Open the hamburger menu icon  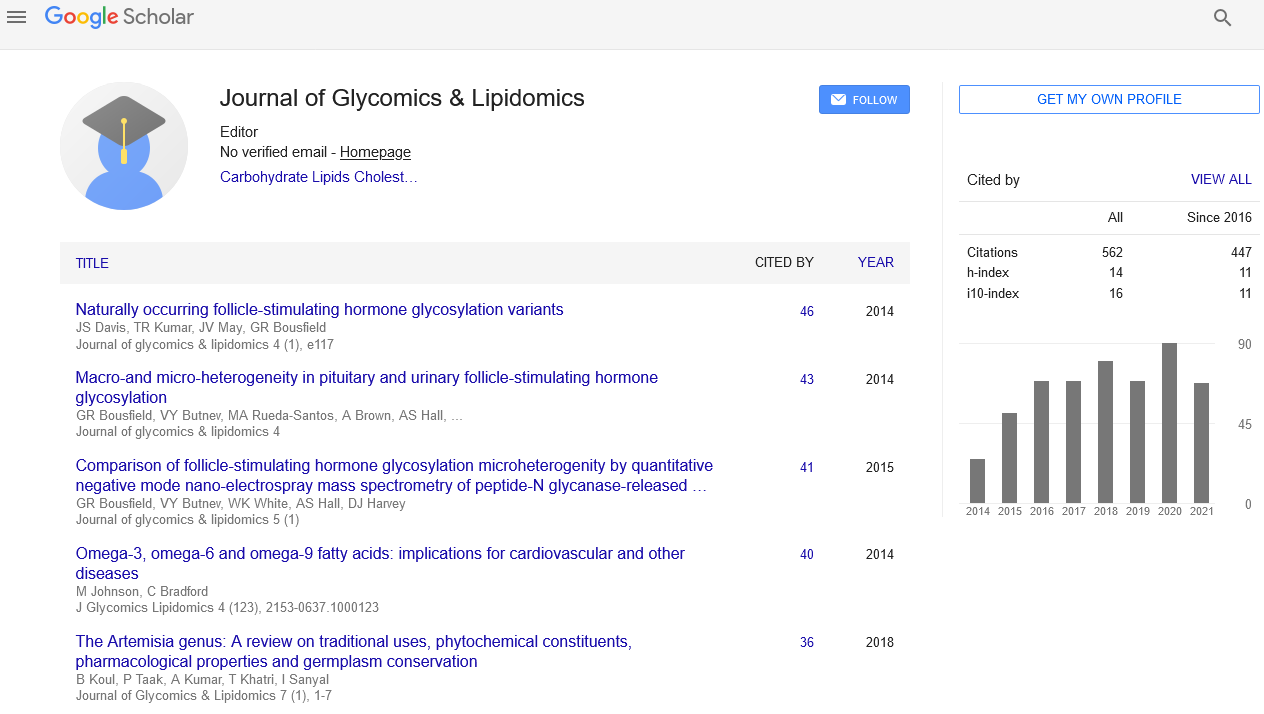click(x=16, y=17)
